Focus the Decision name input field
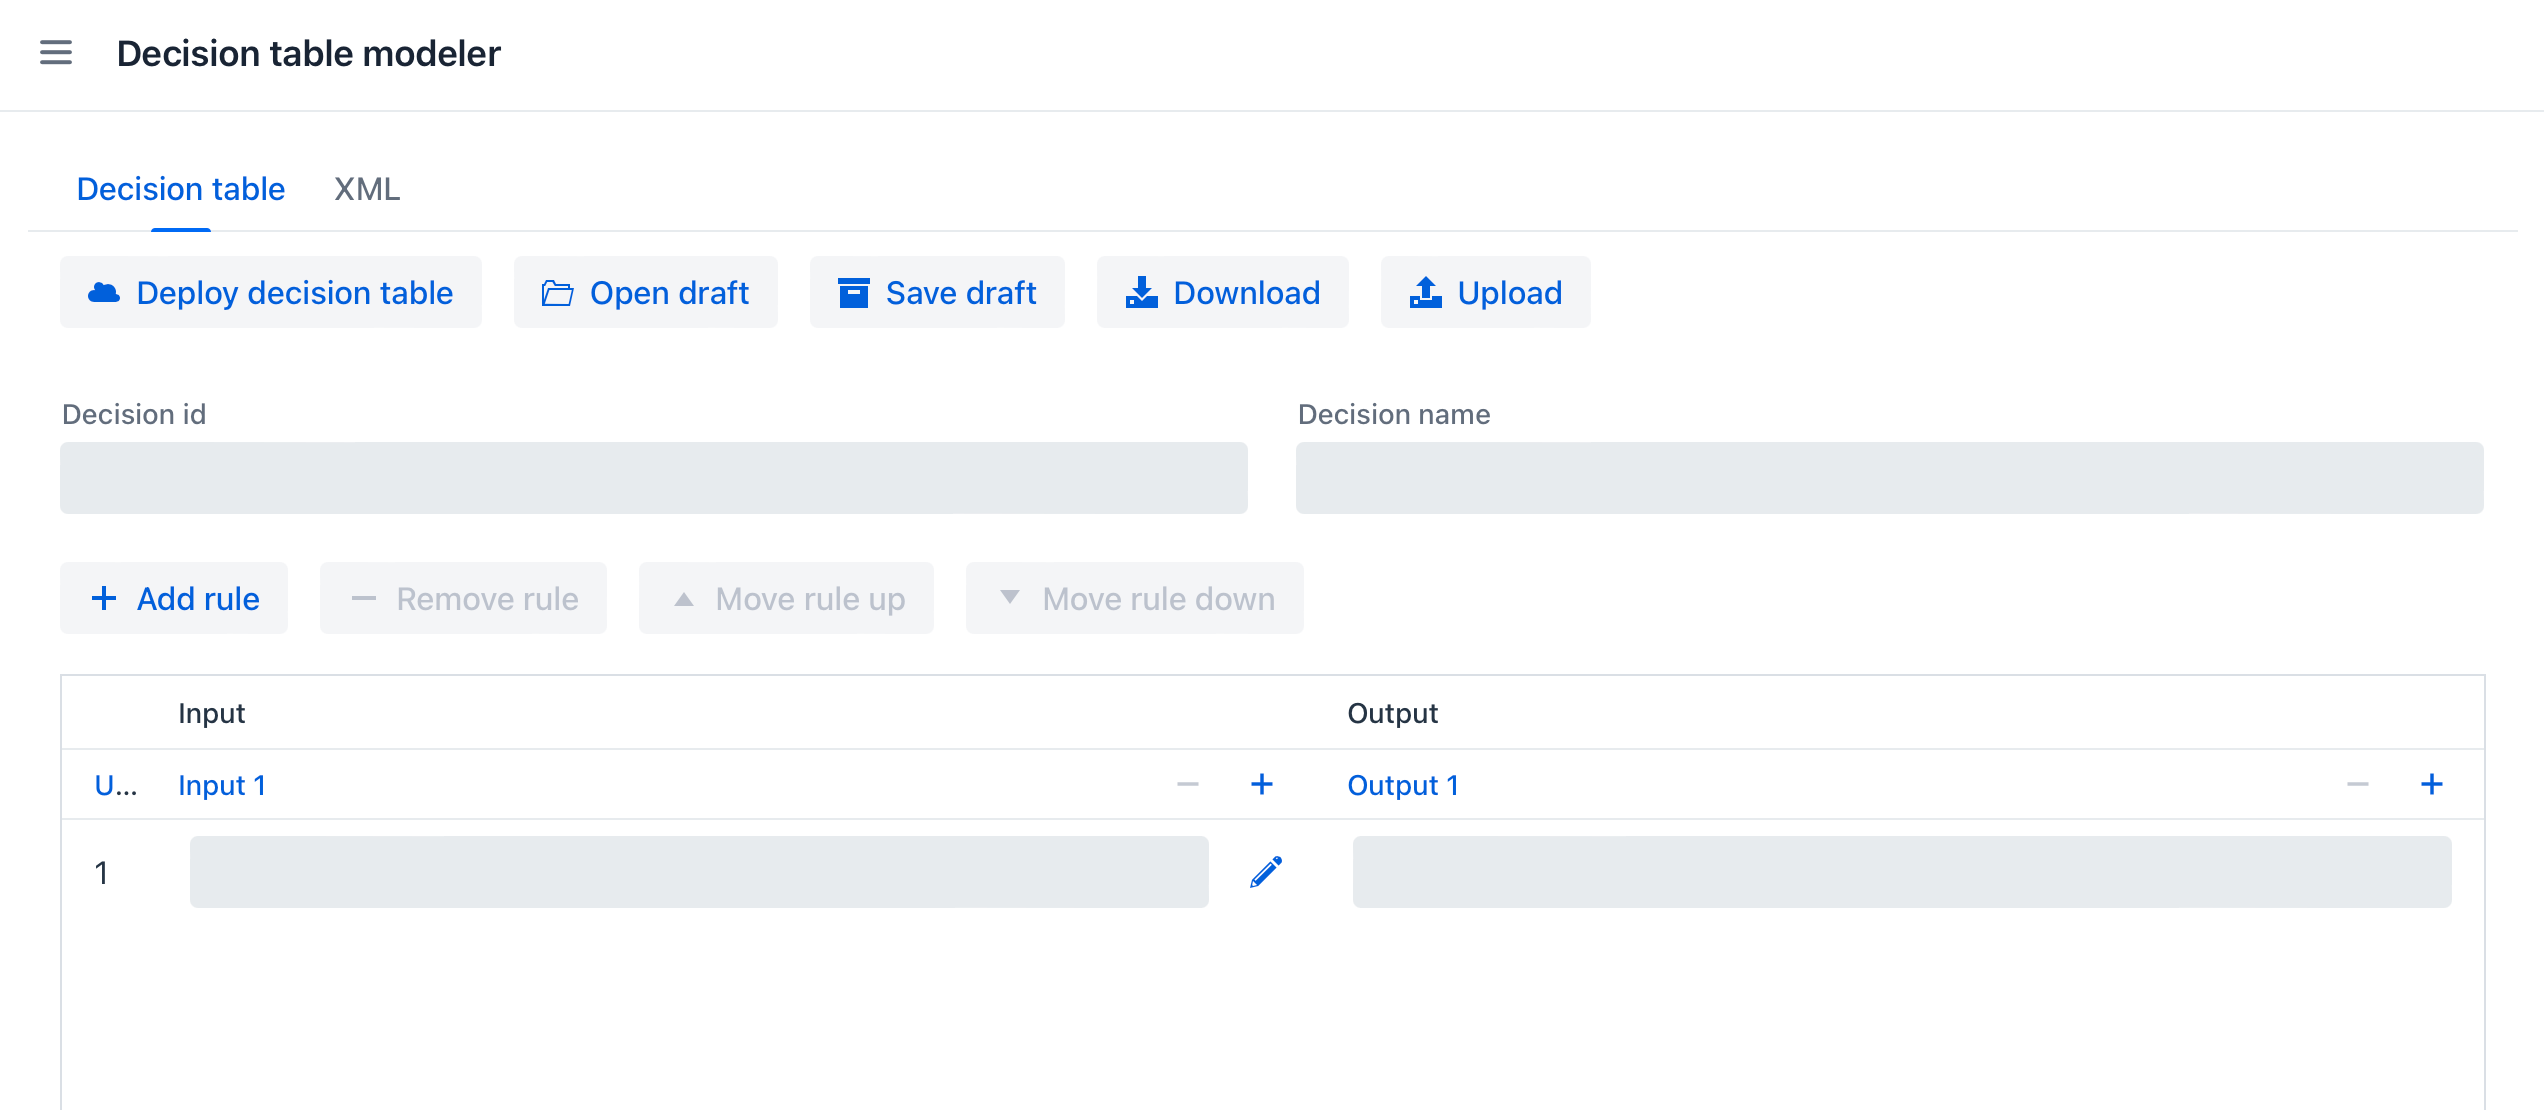The image size is (2544, 1110). pyautogui.click(x=1889, y=478)
